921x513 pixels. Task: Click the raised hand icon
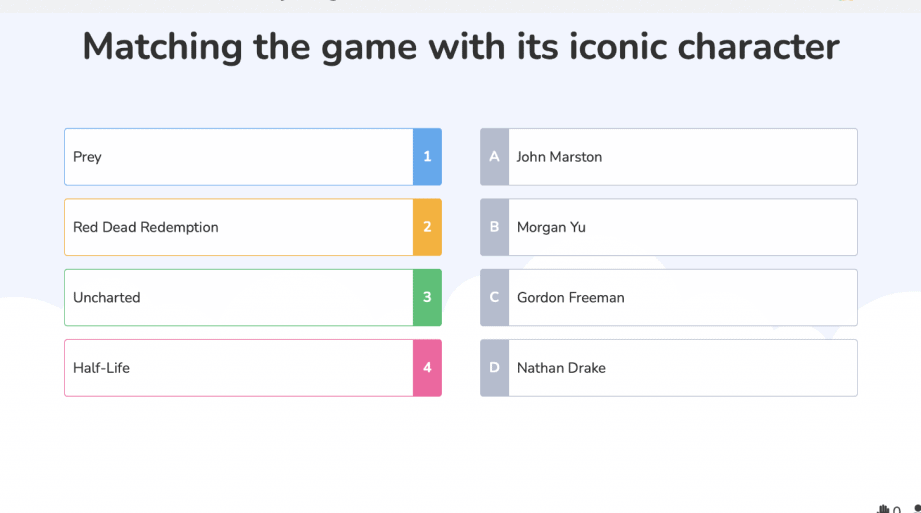[x=884, y=509]
